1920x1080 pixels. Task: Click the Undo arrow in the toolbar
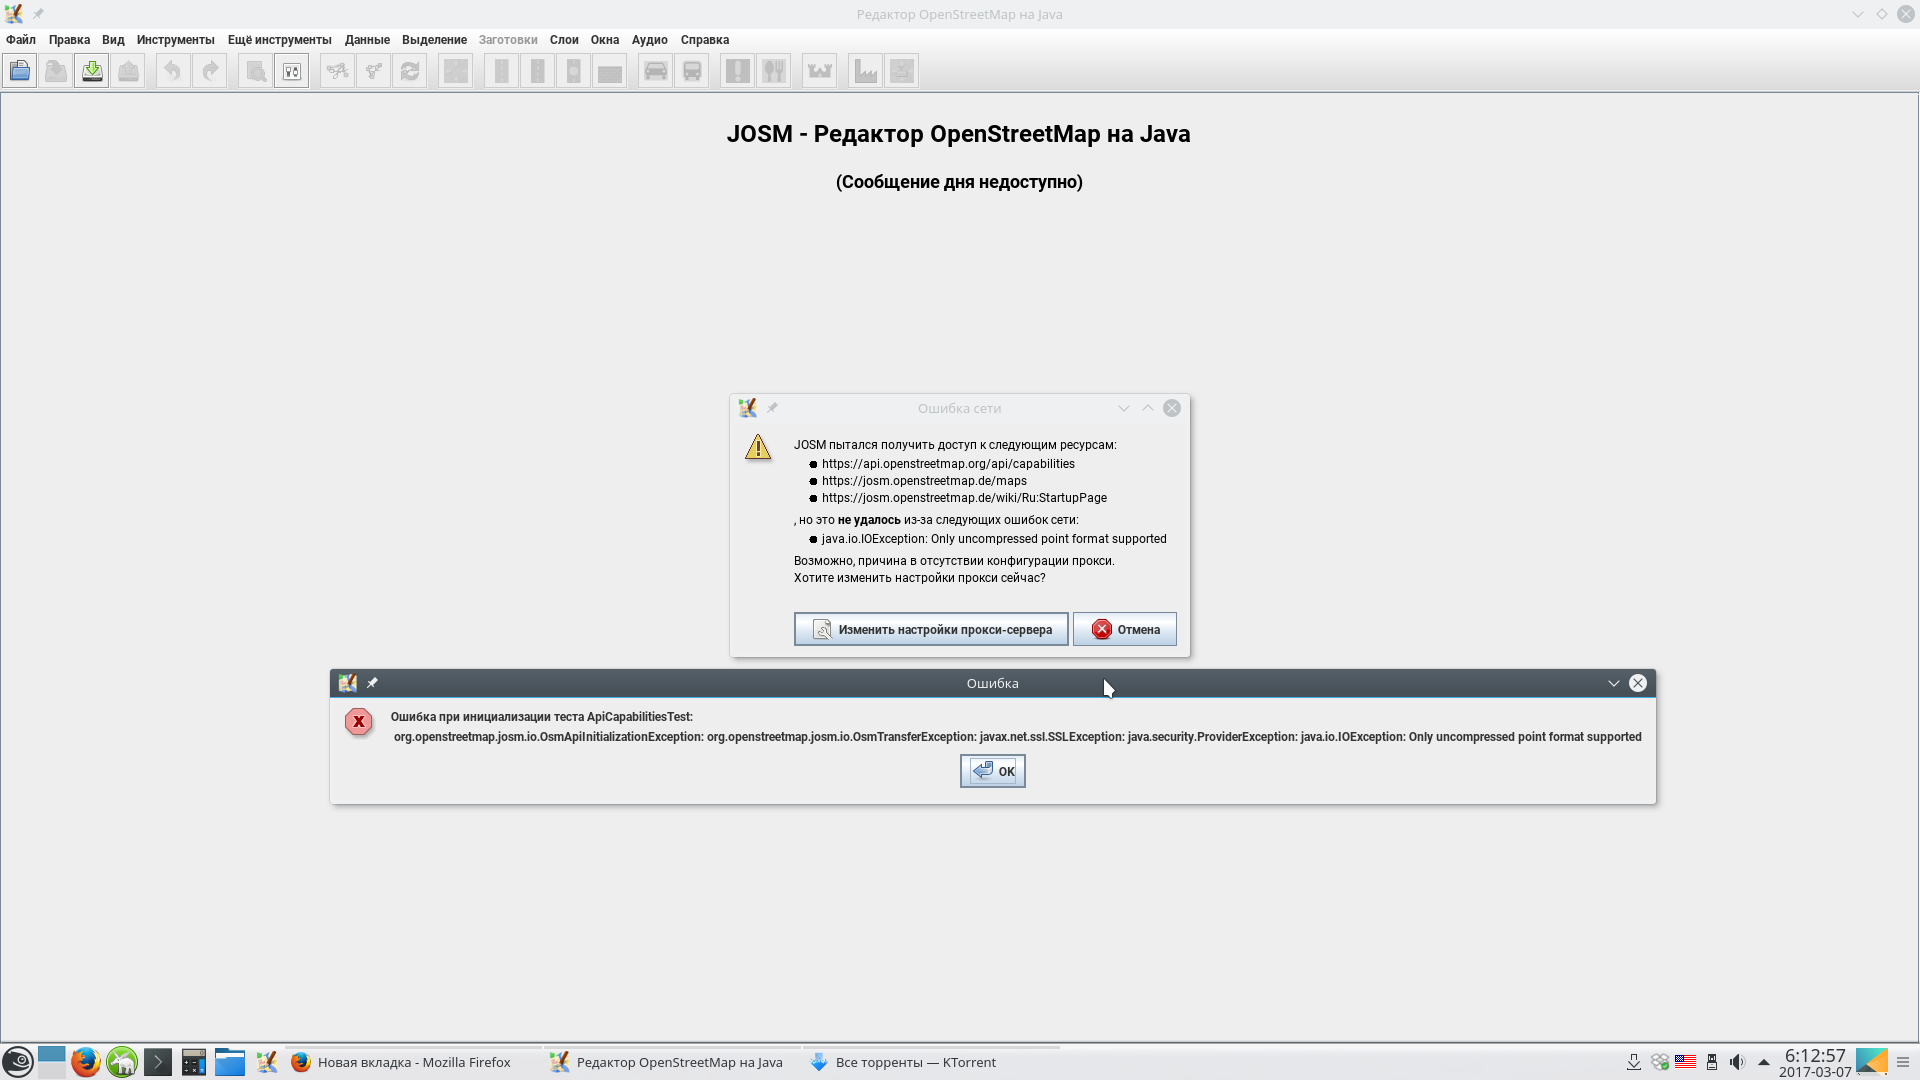pyautogui.click(x=173, y=71)
